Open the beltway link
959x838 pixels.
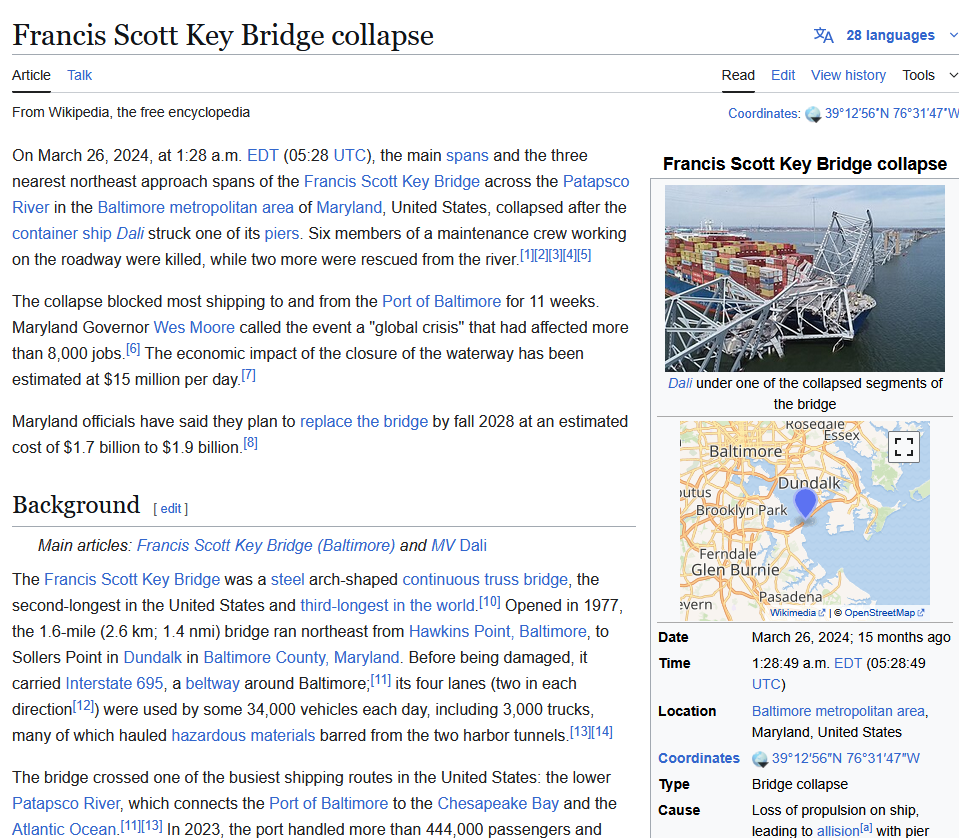(x=213, y=683)
